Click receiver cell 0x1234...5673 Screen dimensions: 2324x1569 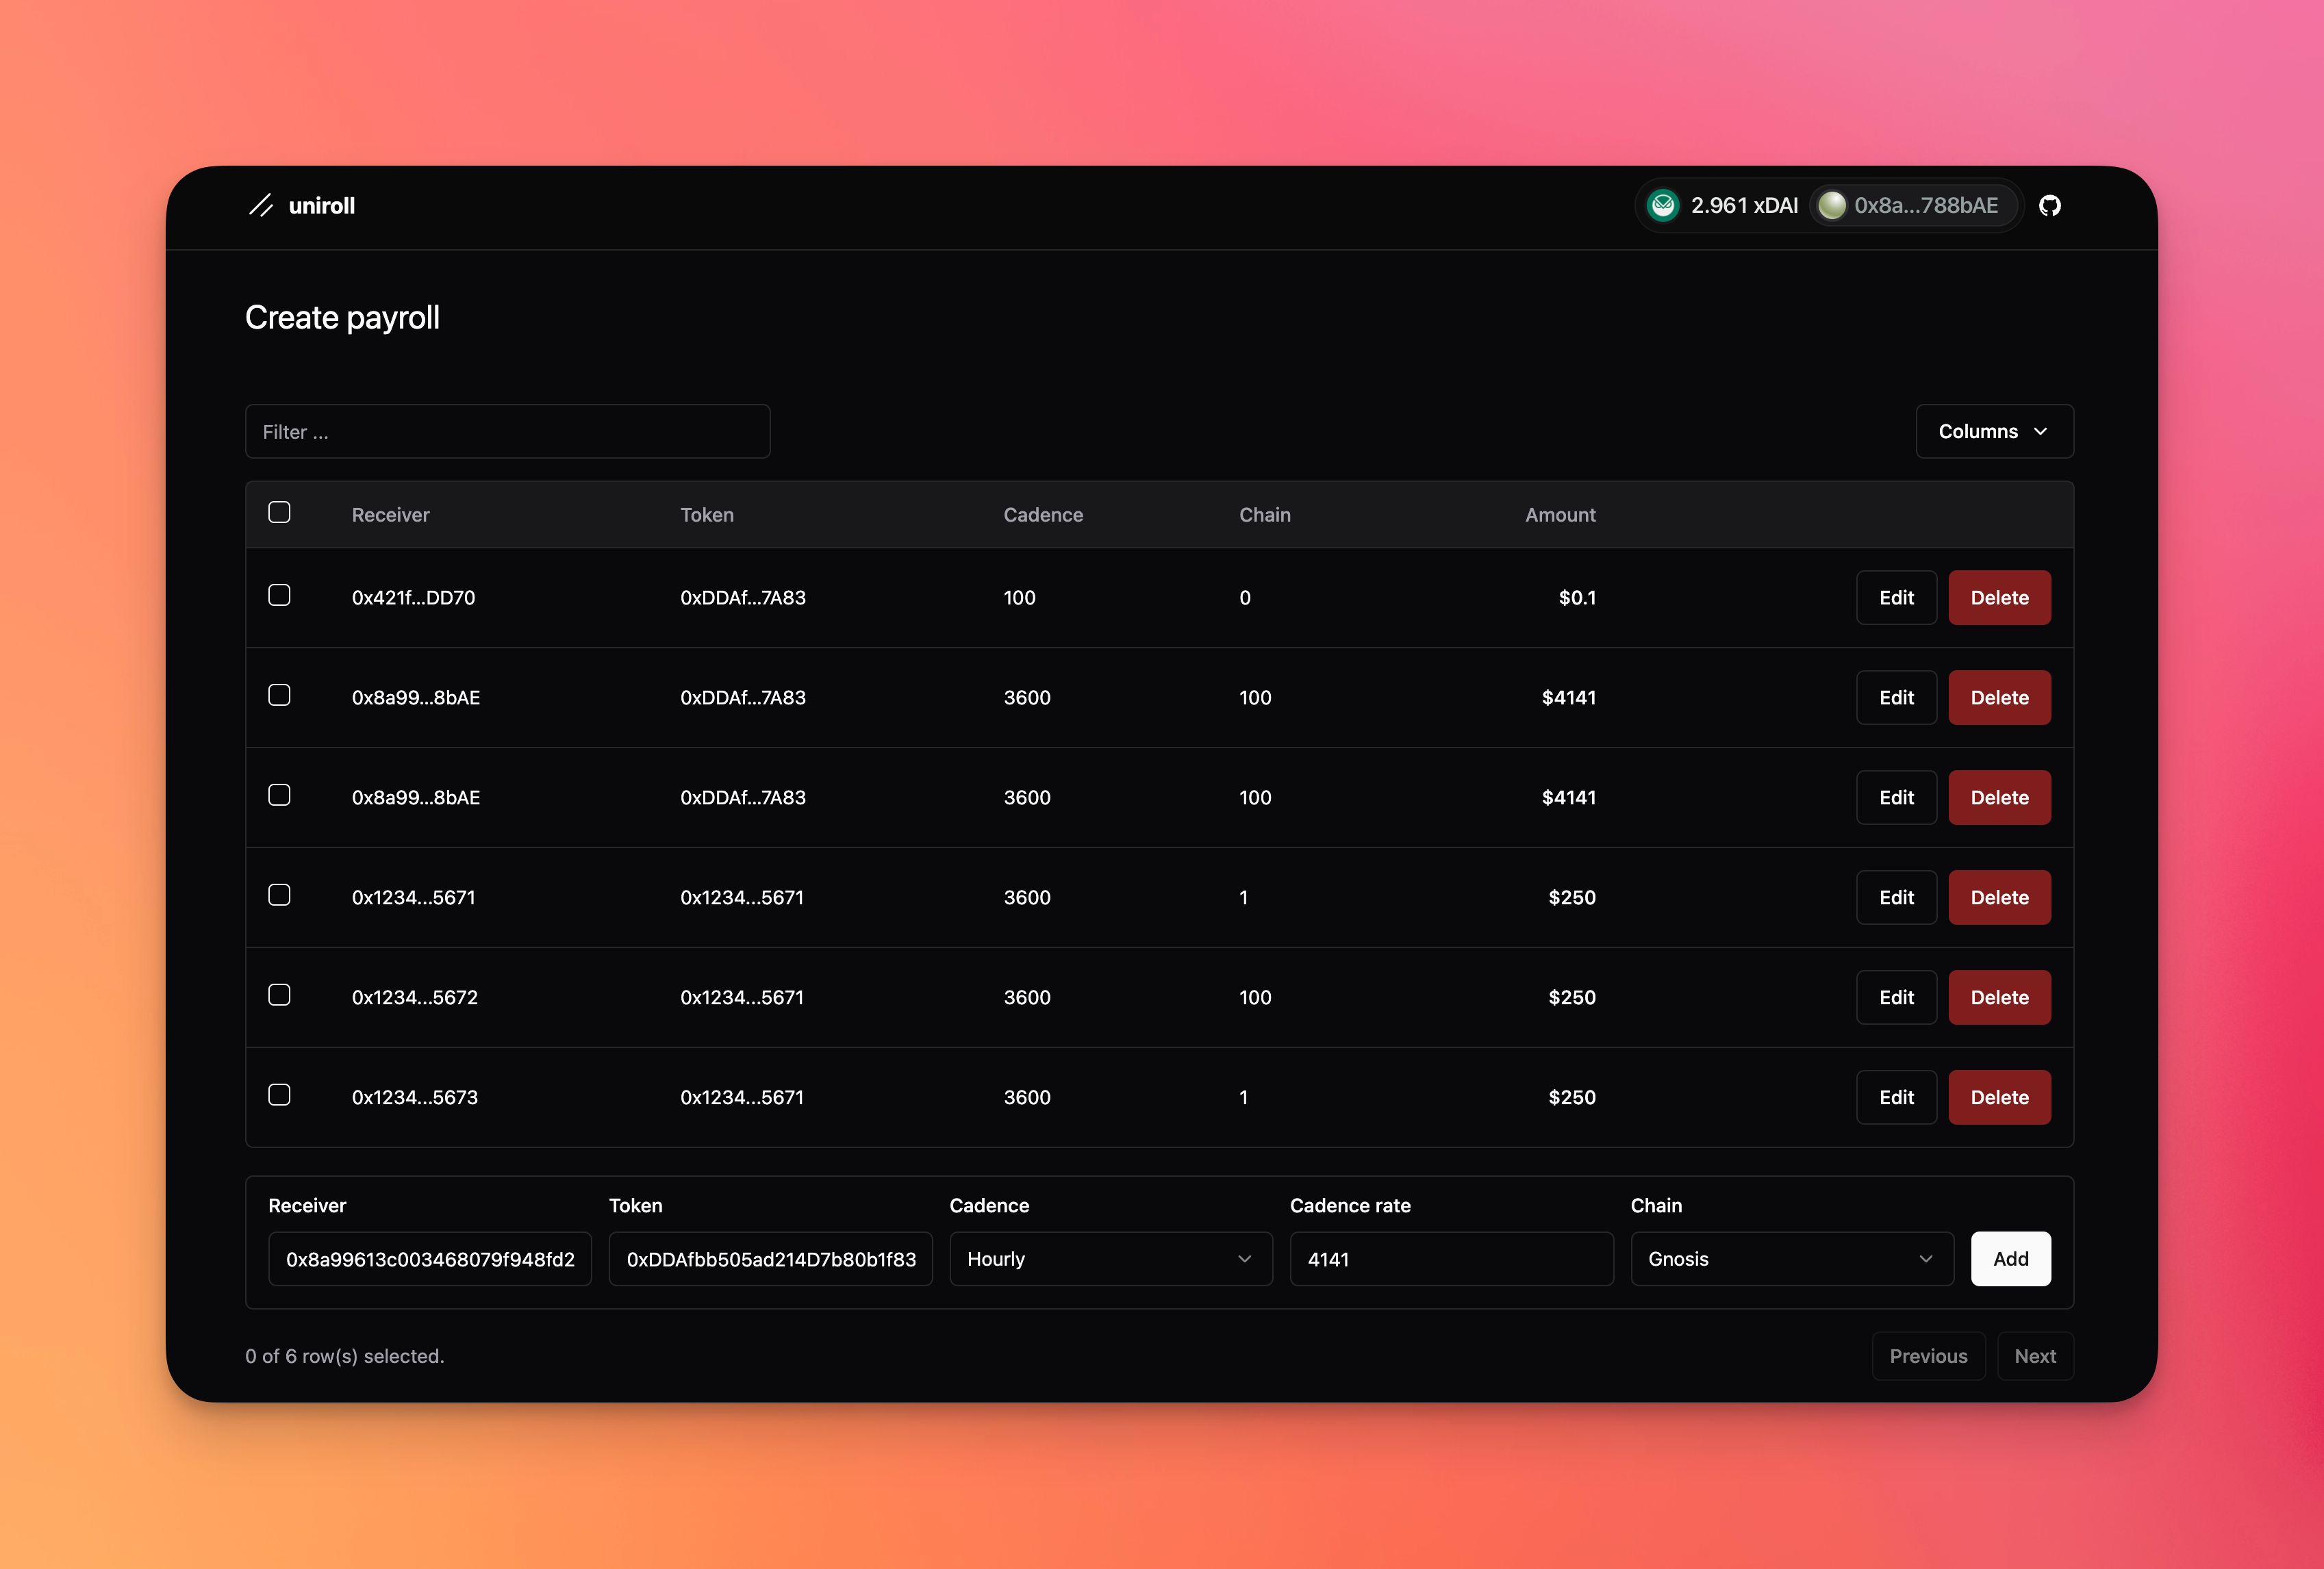414,1098
